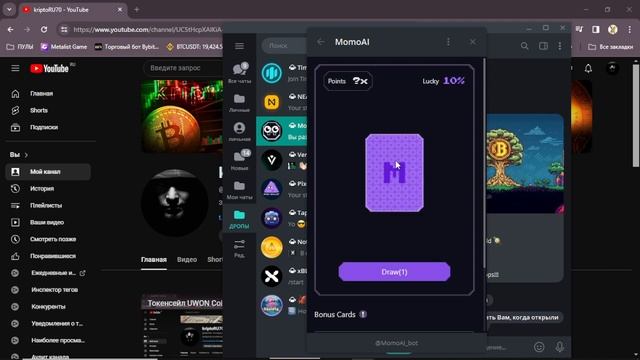Screen dimensions: 640x360
Task: Close the MomoAI mini app panel
Action: tap(473, 42)
